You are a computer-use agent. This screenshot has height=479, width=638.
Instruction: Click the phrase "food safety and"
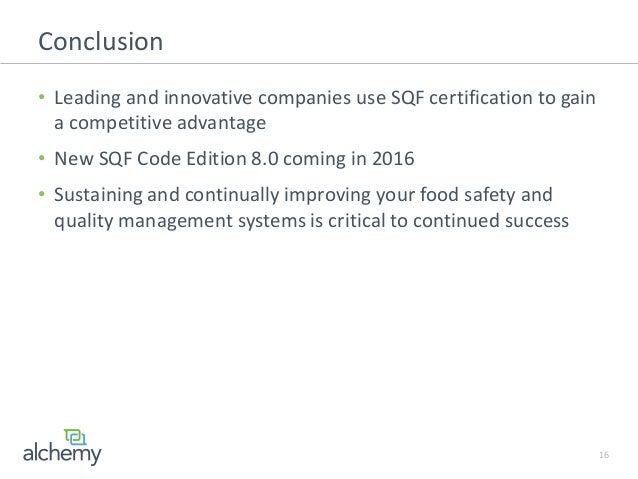click(x=486, y=194)
